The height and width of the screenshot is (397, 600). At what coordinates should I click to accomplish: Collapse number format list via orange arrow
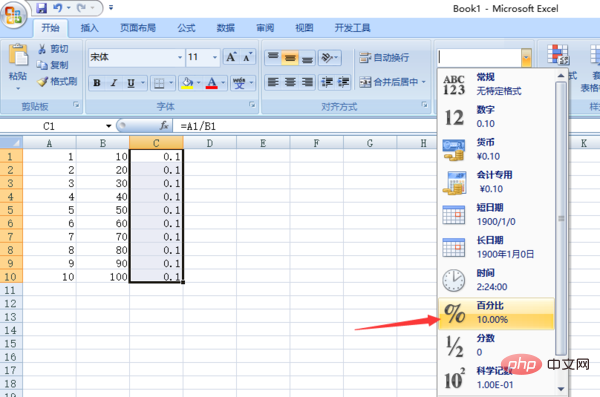[526, 57]
